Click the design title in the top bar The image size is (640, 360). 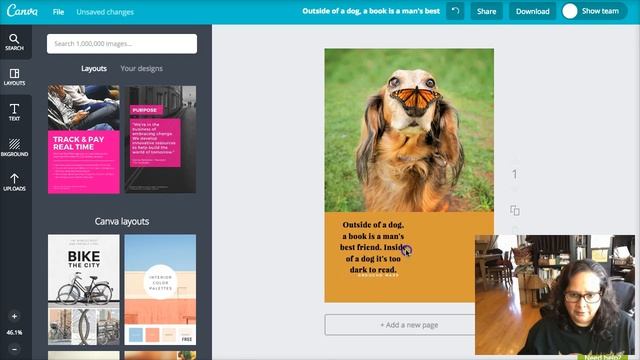click(x=371, y=11)
